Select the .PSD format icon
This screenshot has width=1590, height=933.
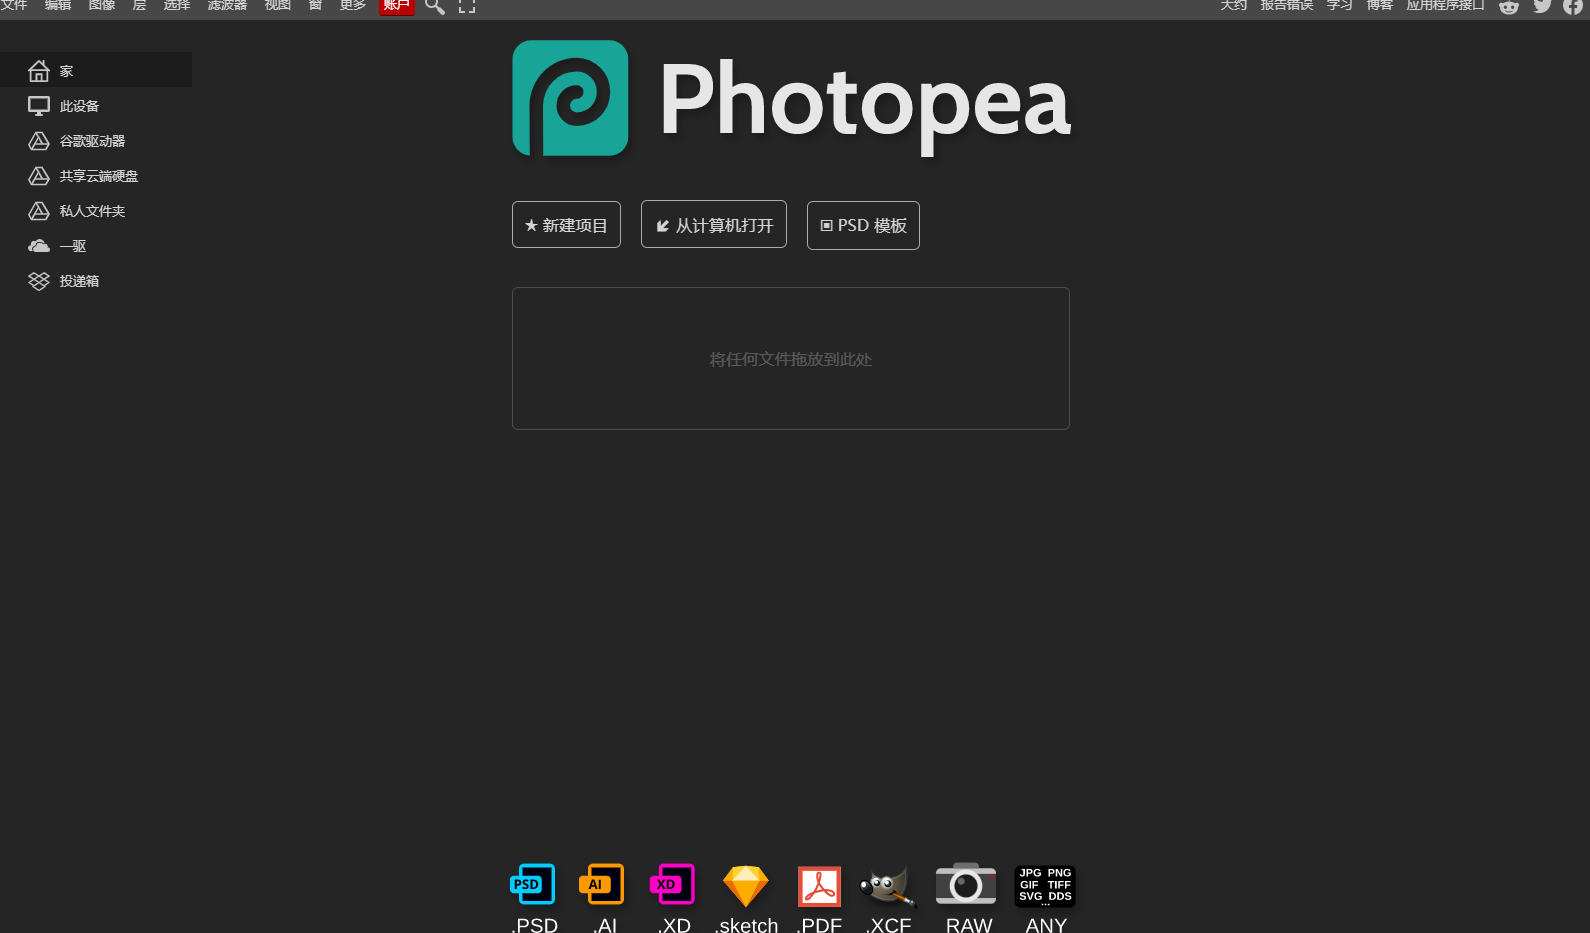click(533, 884)
